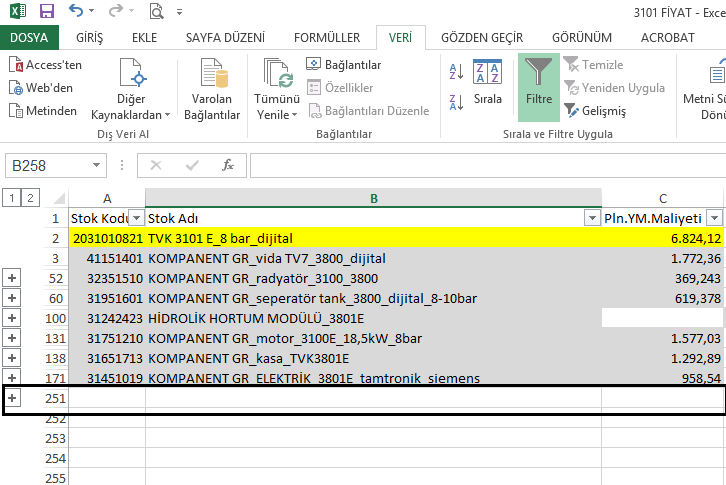Click Bağlantıları Düzenle button
Viewport: 726px width, 485px height.
(369, 111)
